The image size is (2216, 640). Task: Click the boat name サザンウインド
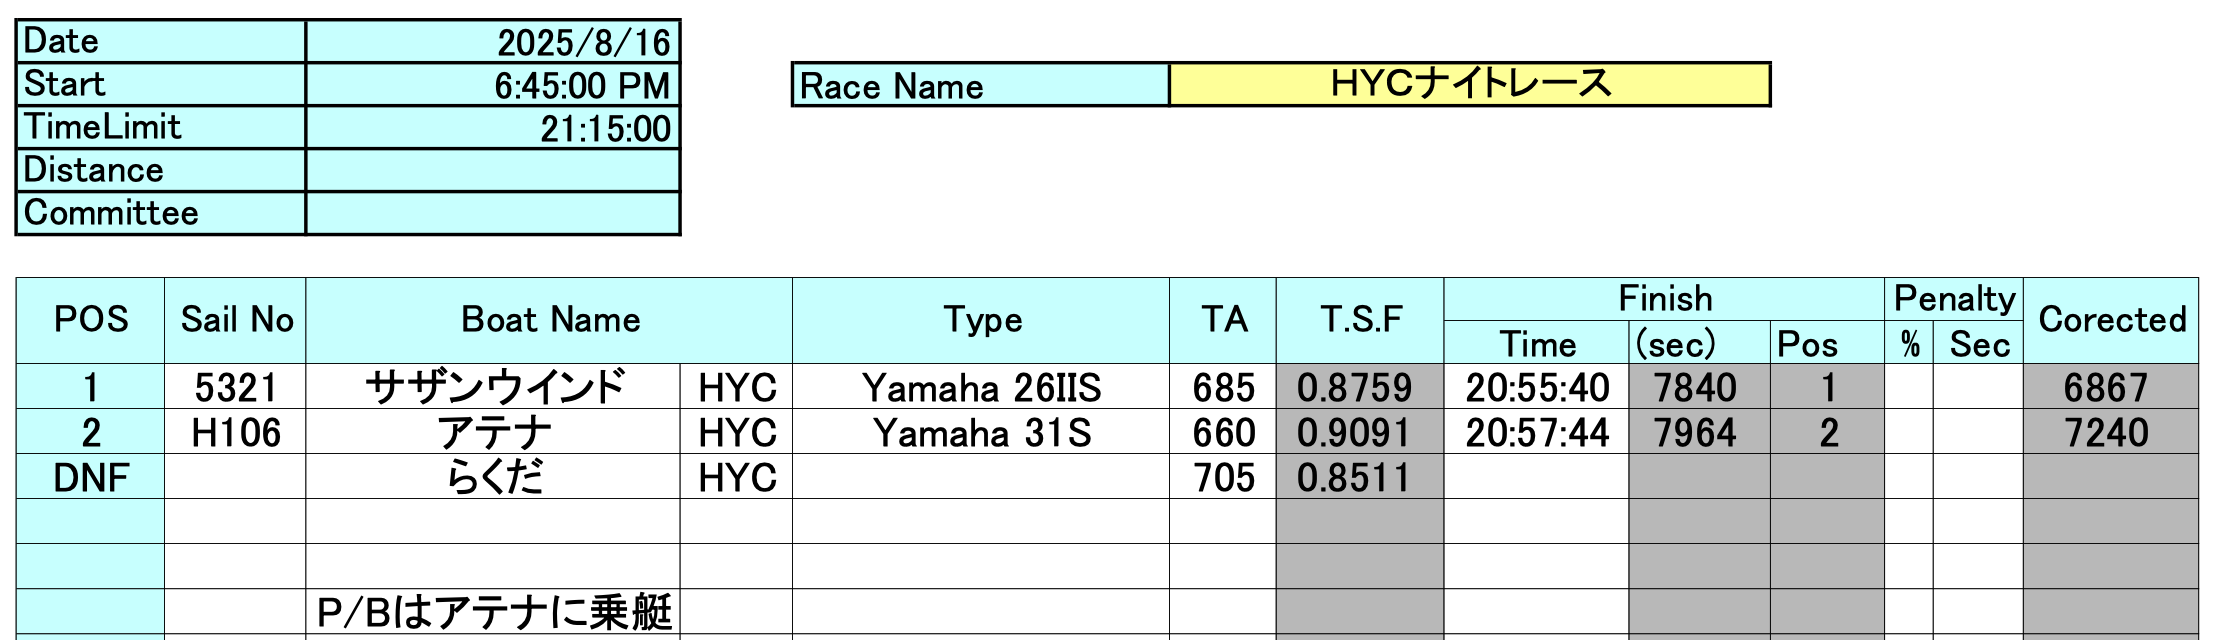coord(494,387)
